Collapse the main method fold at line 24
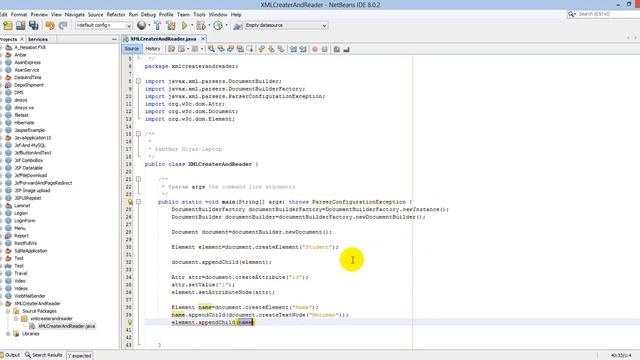This screenshot has height=360, width=640. [138, 202]
